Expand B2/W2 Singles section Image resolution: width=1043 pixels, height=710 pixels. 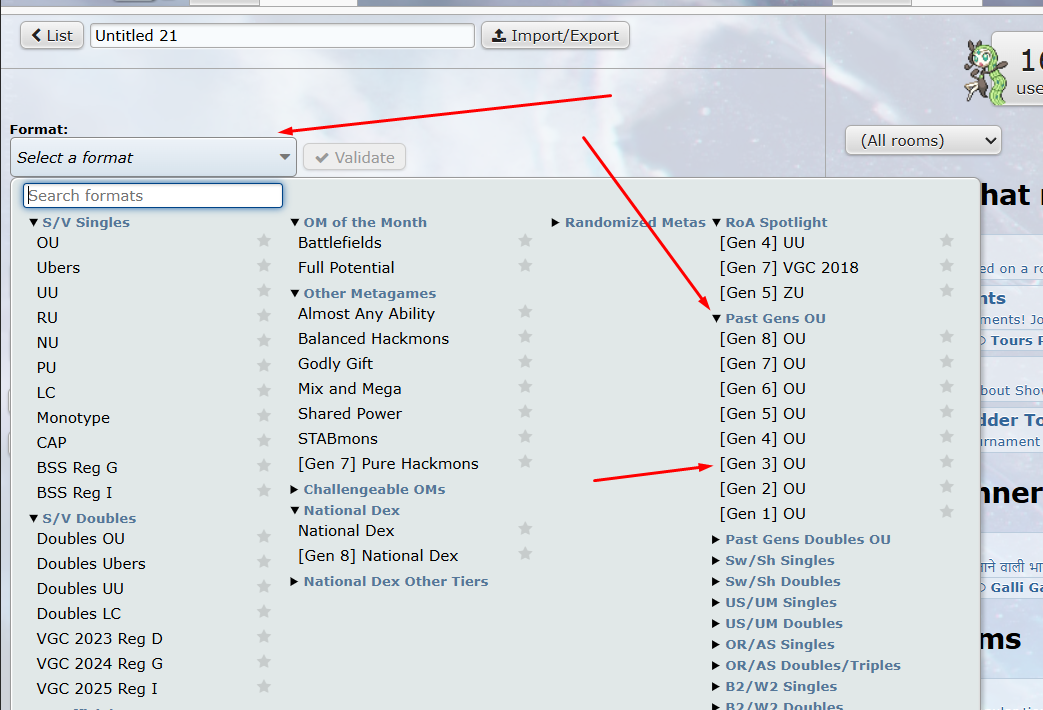point(774,686)
